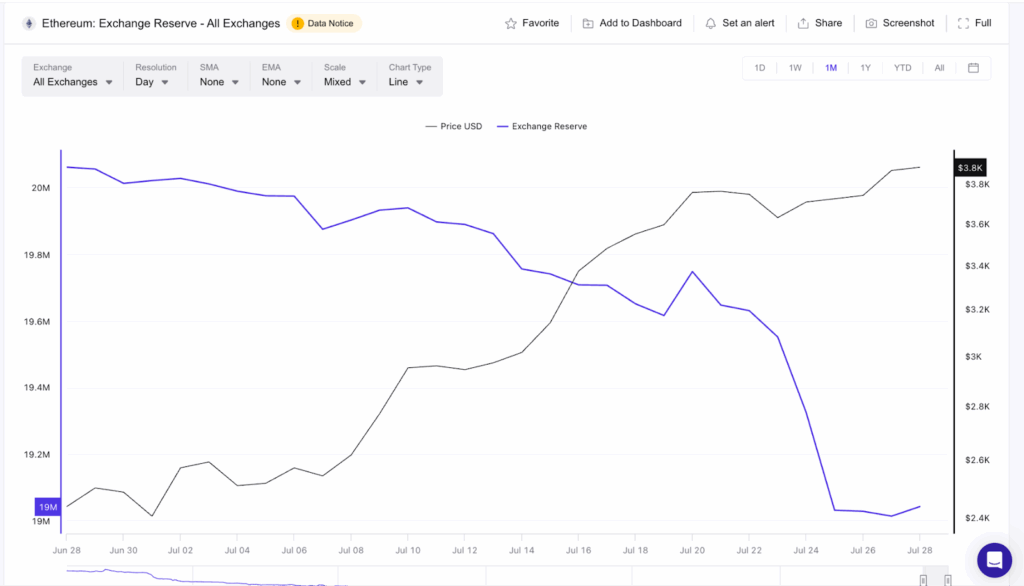Click the 'Jul 28' x-axis date label

pyautogui.click(x=920, y=550)
